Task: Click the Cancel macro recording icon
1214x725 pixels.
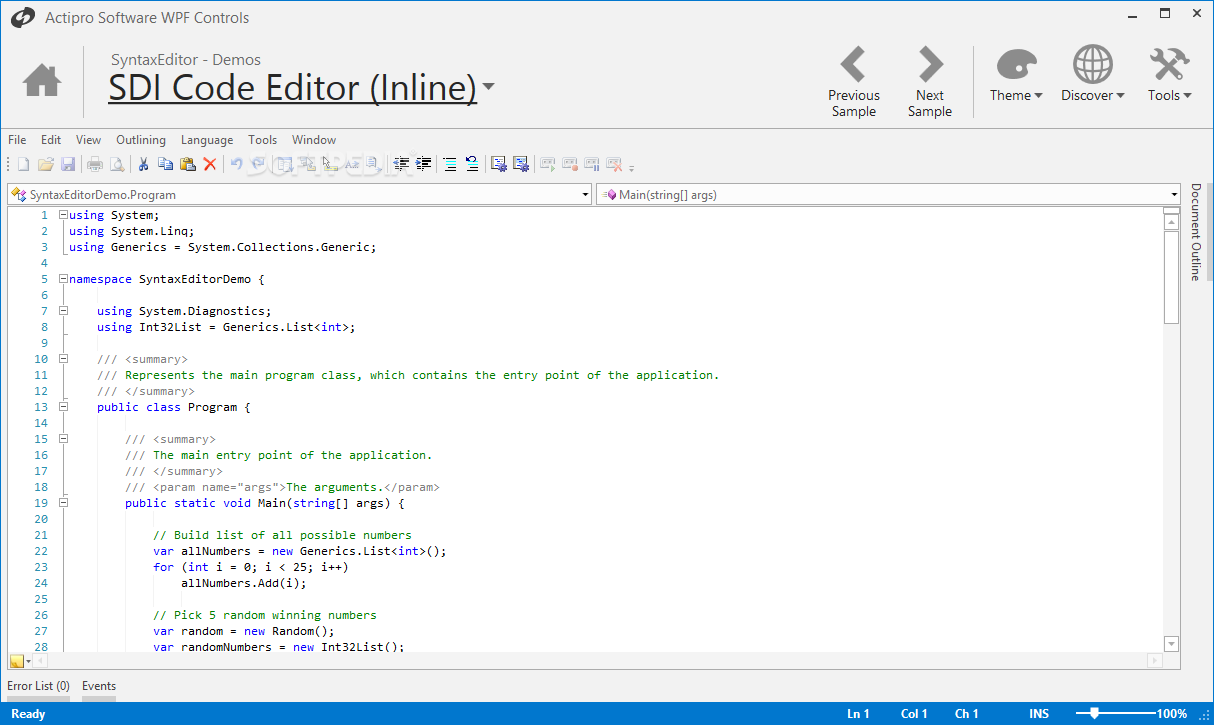Action: [614, 164]
